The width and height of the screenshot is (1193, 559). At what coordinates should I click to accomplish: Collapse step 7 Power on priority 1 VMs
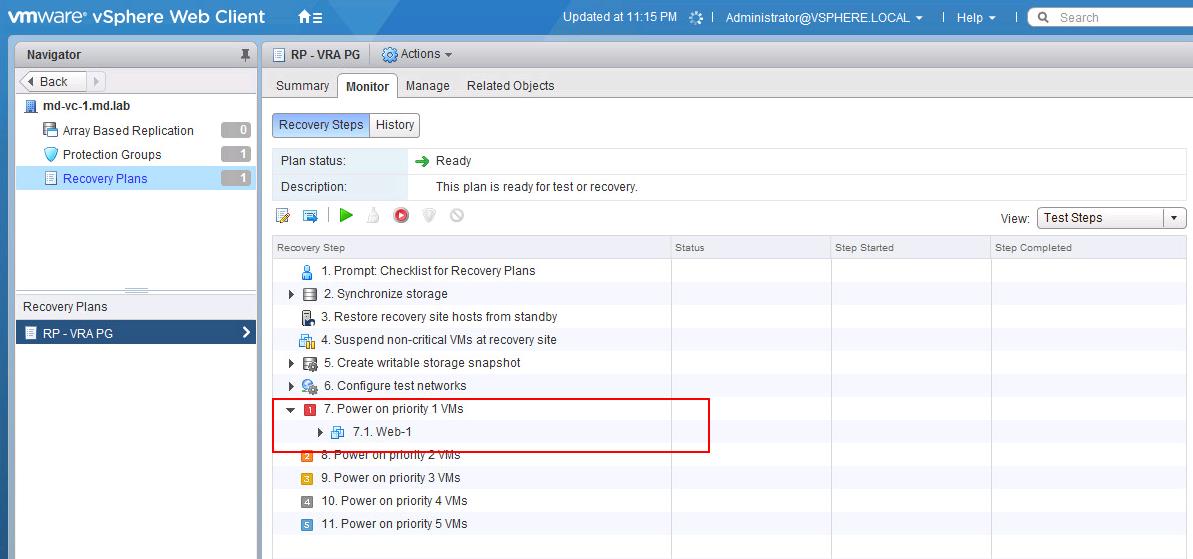[x=291, y=410]
